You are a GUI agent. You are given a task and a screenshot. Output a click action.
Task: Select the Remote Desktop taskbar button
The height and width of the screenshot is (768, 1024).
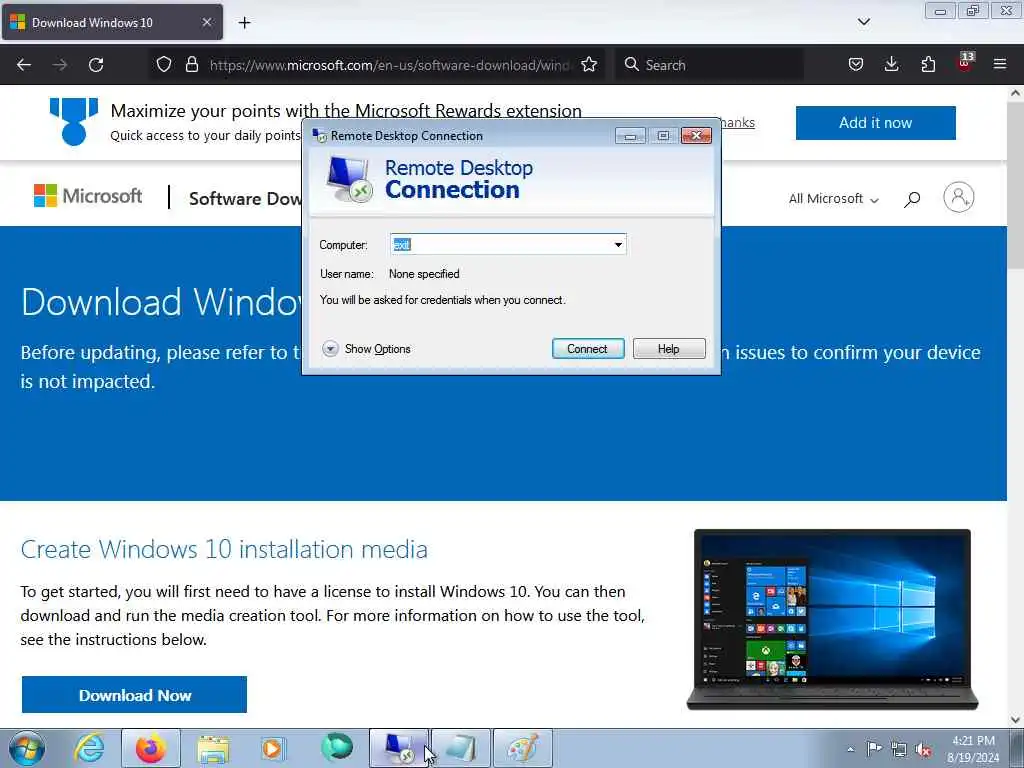pos(399,748)
